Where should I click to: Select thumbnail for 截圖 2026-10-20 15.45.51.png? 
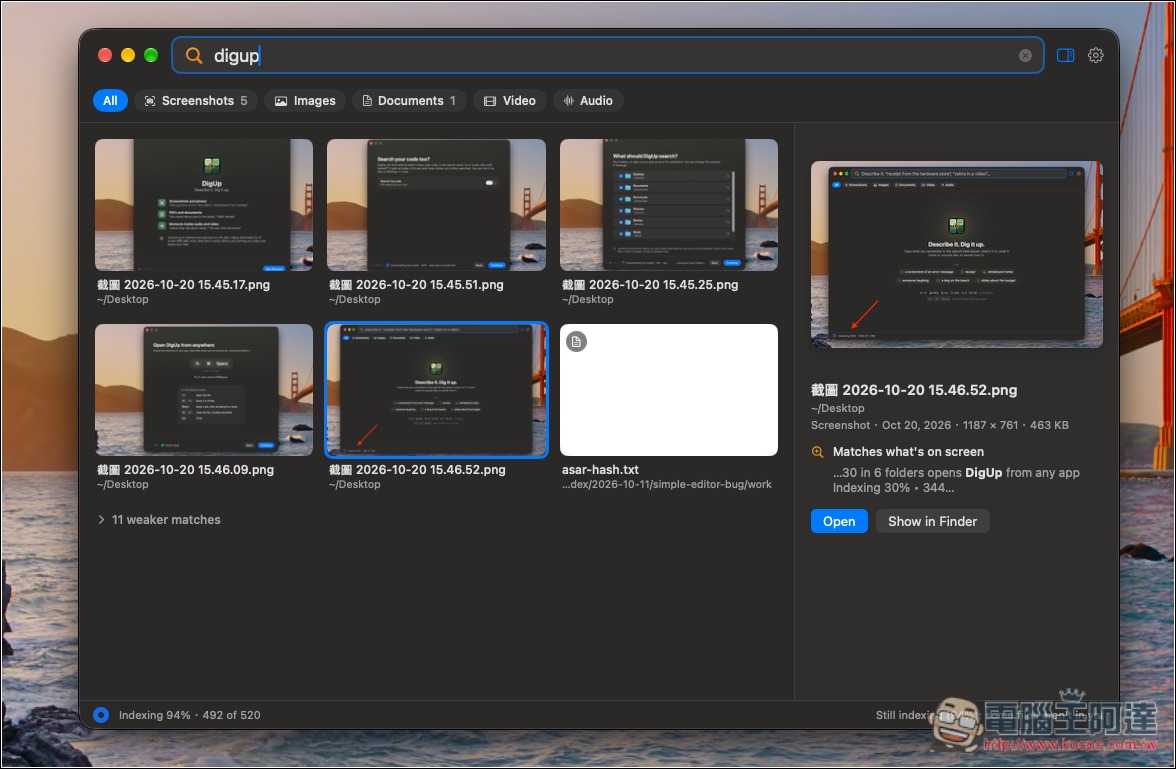pyautogui.click(x=436, y=205)
